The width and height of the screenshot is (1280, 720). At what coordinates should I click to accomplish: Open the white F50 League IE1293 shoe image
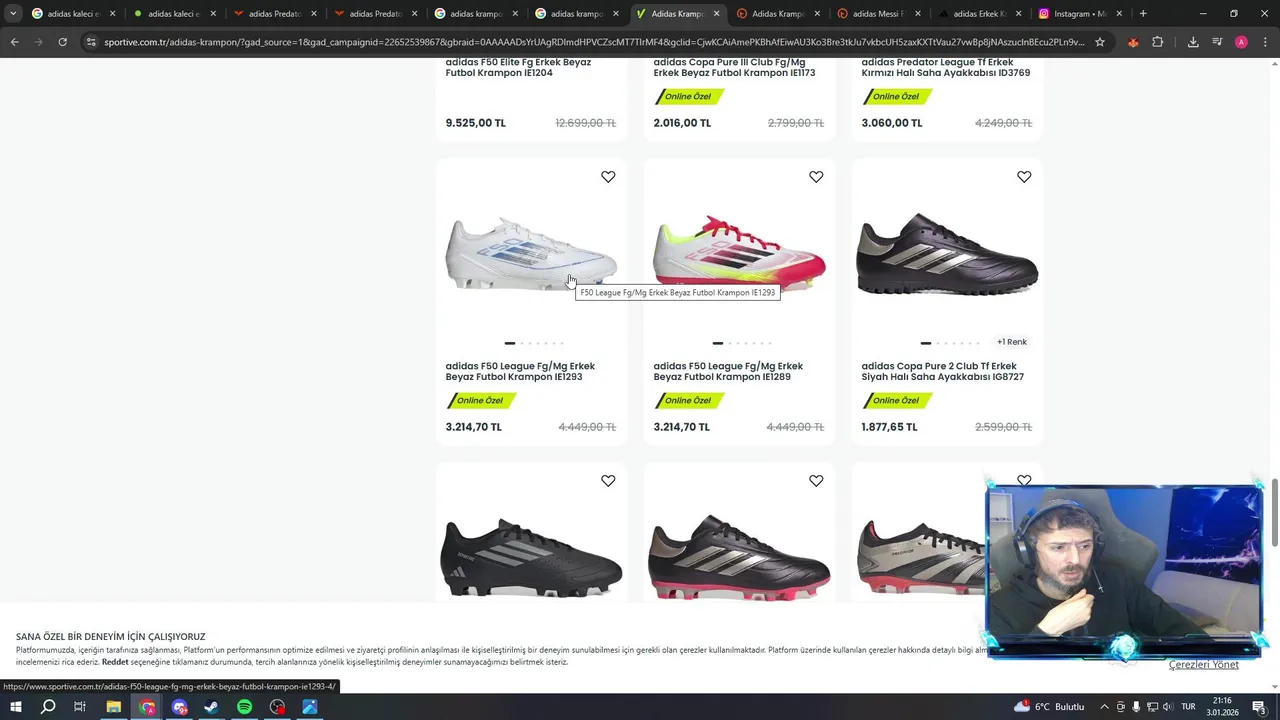531,254
